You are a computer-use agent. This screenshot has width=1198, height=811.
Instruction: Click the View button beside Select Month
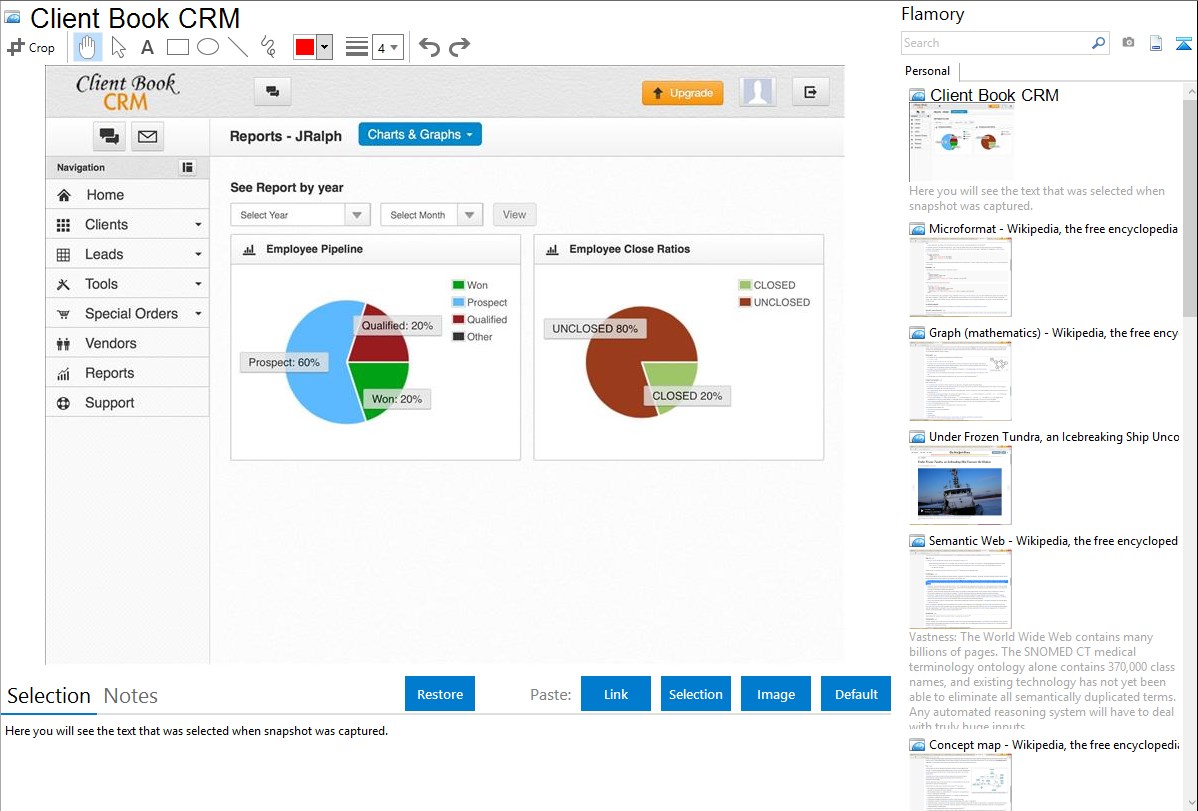point(514,215)
